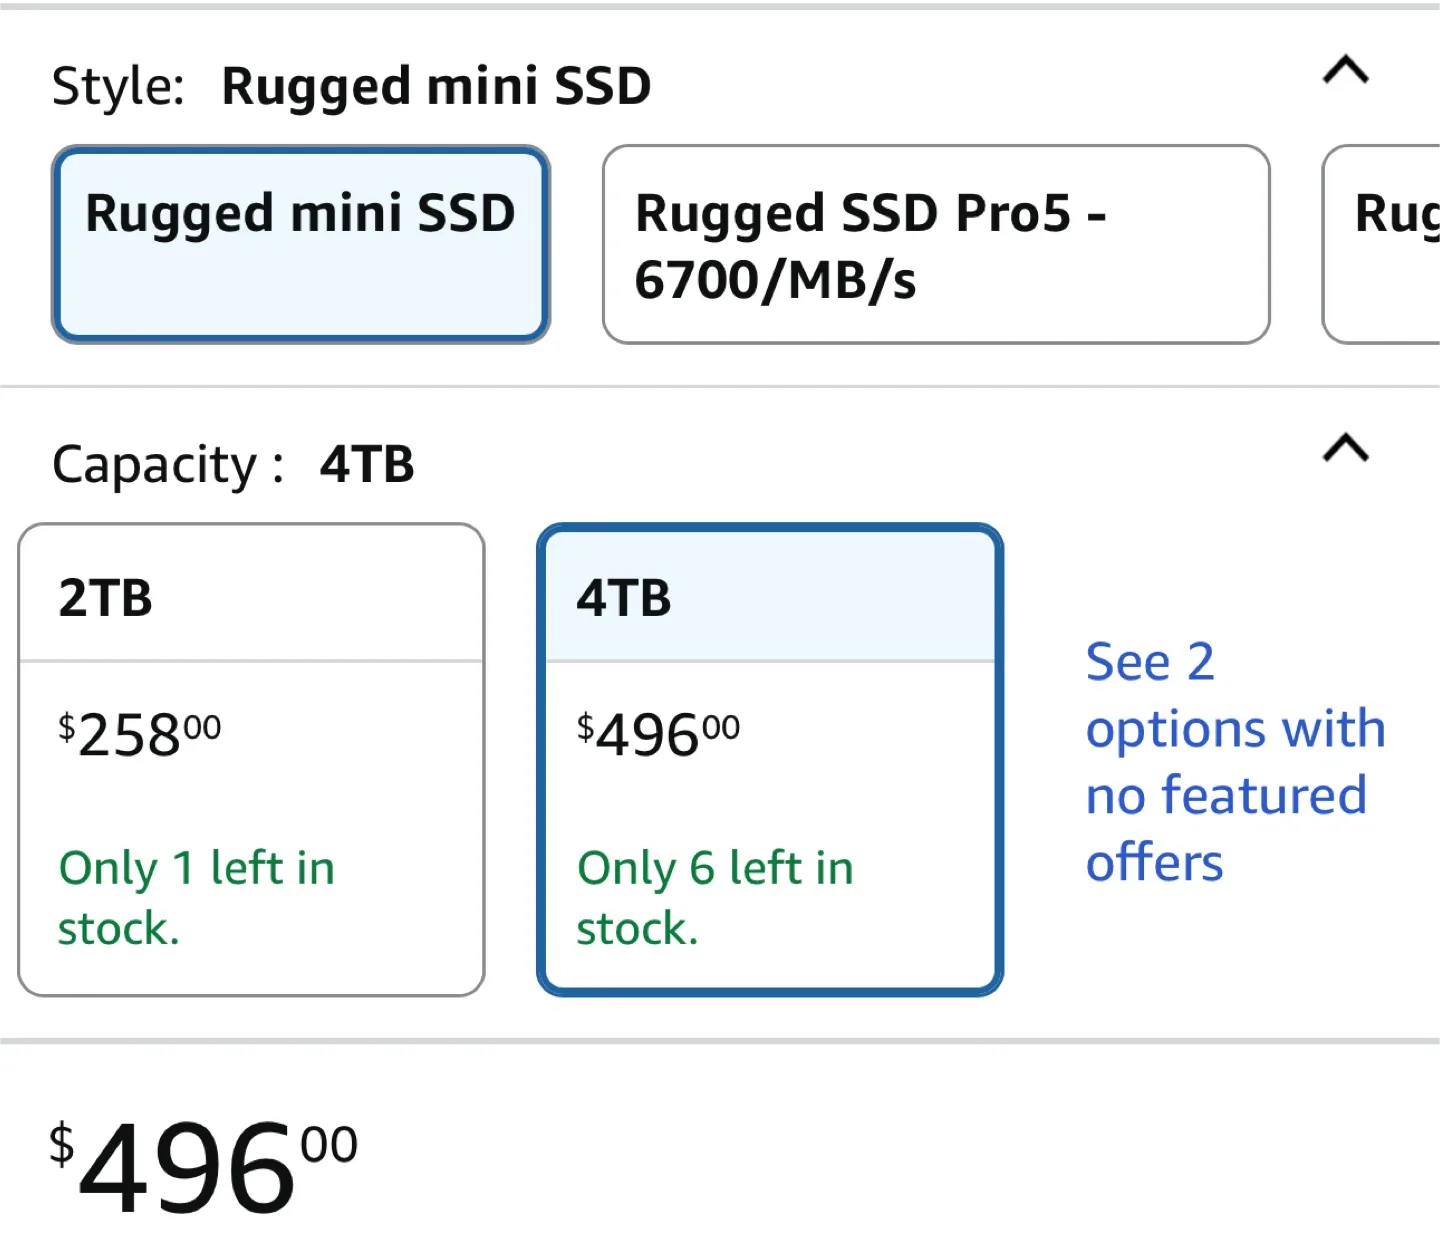Click the 2TB label in the capacity card
The width and height of the screenshot is (1440, 1253).
(105, 598)
